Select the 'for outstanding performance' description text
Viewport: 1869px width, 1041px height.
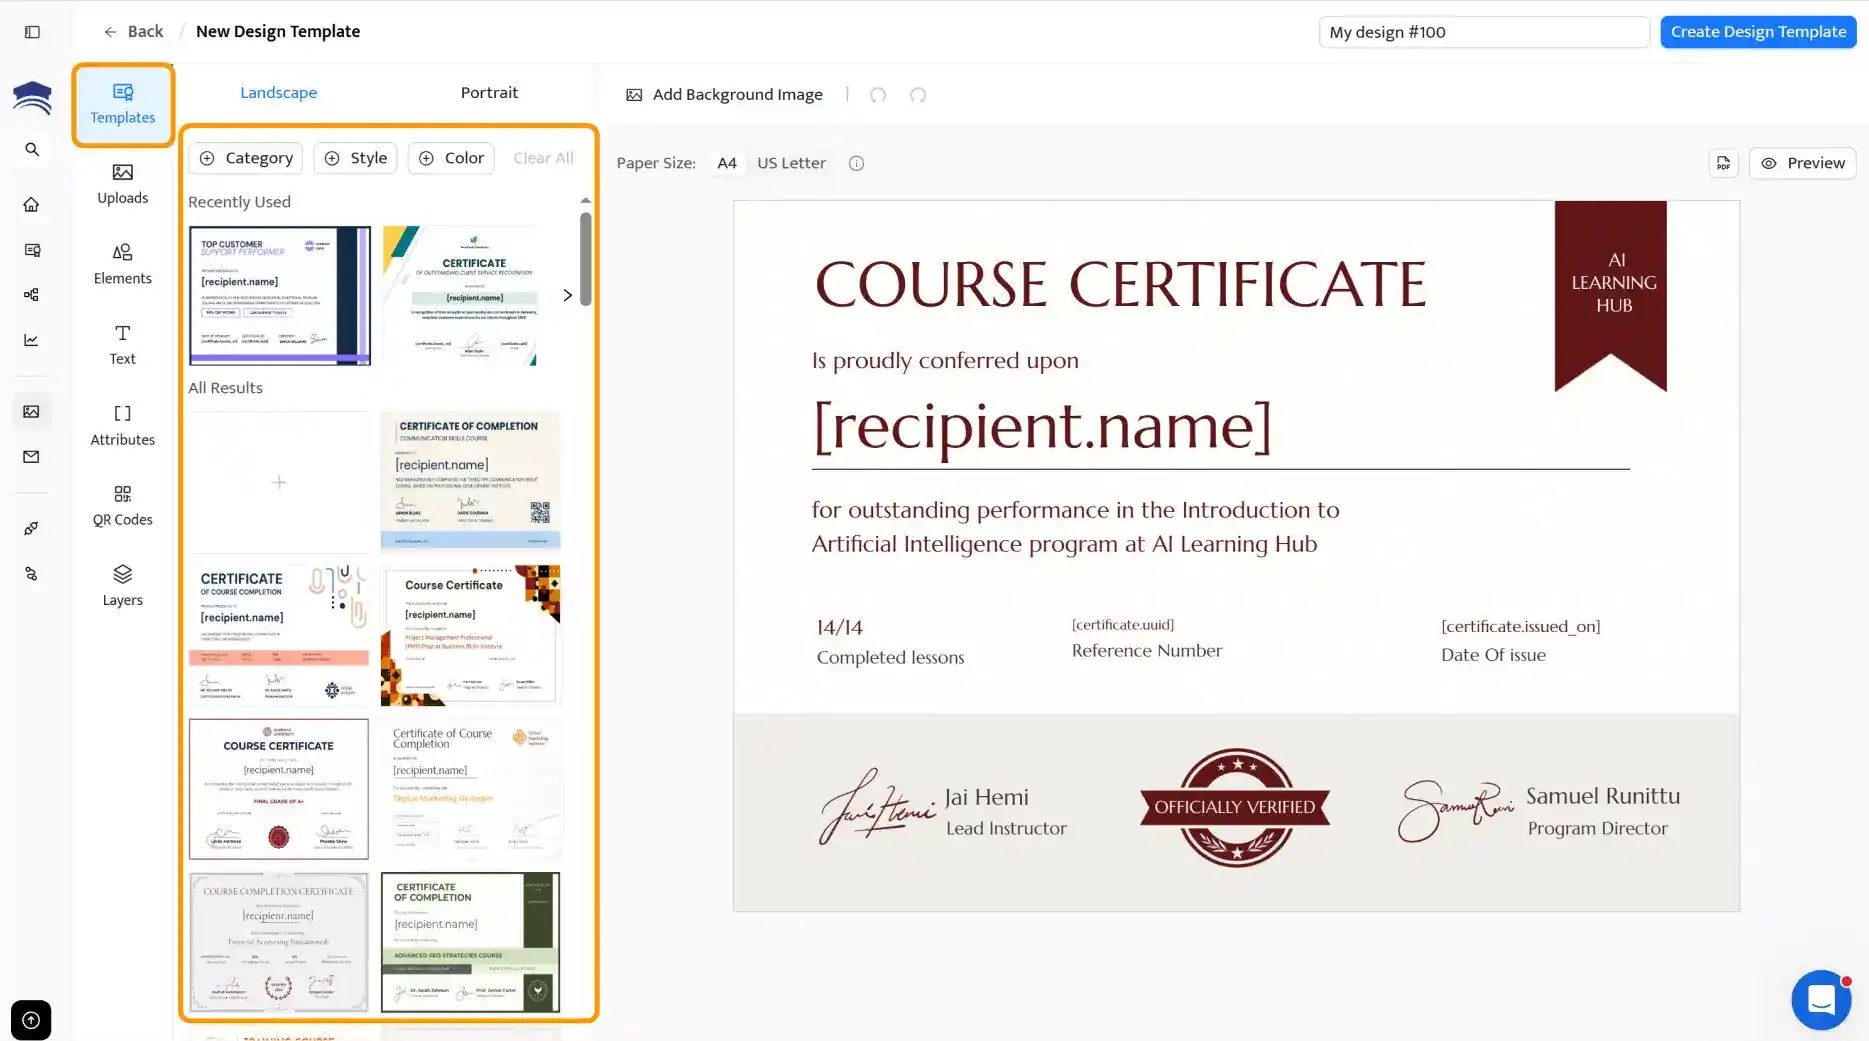pos(1075,527)
